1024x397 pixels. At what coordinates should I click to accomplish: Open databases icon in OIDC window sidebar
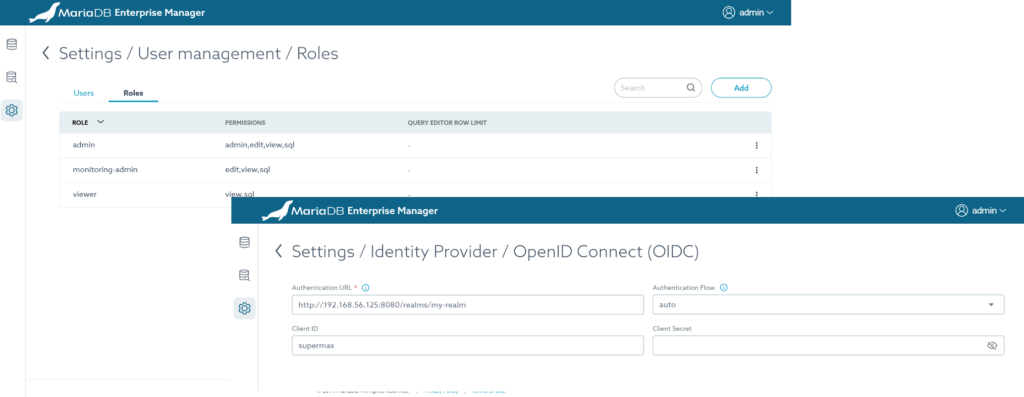pos(244,243)
